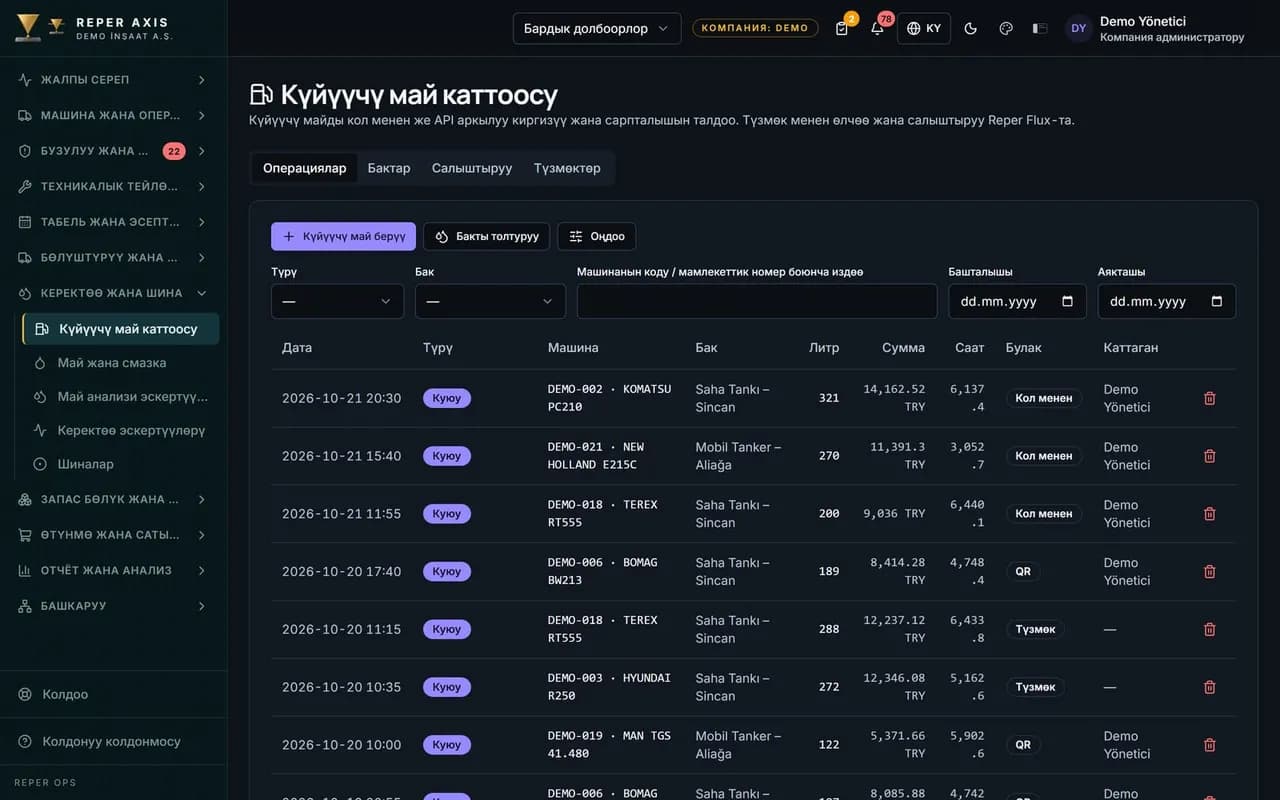Toggle the sidebar layout icon

[x=1040, y=28]
